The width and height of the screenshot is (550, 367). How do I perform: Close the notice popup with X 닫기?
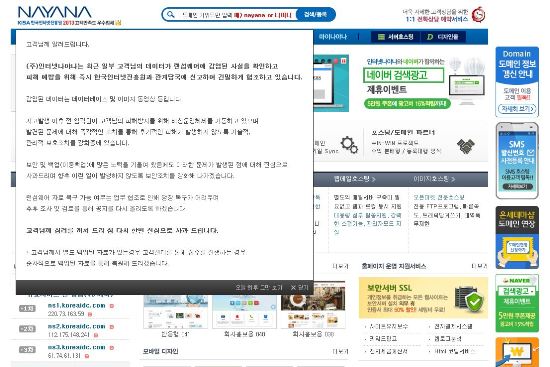(299, 287)
